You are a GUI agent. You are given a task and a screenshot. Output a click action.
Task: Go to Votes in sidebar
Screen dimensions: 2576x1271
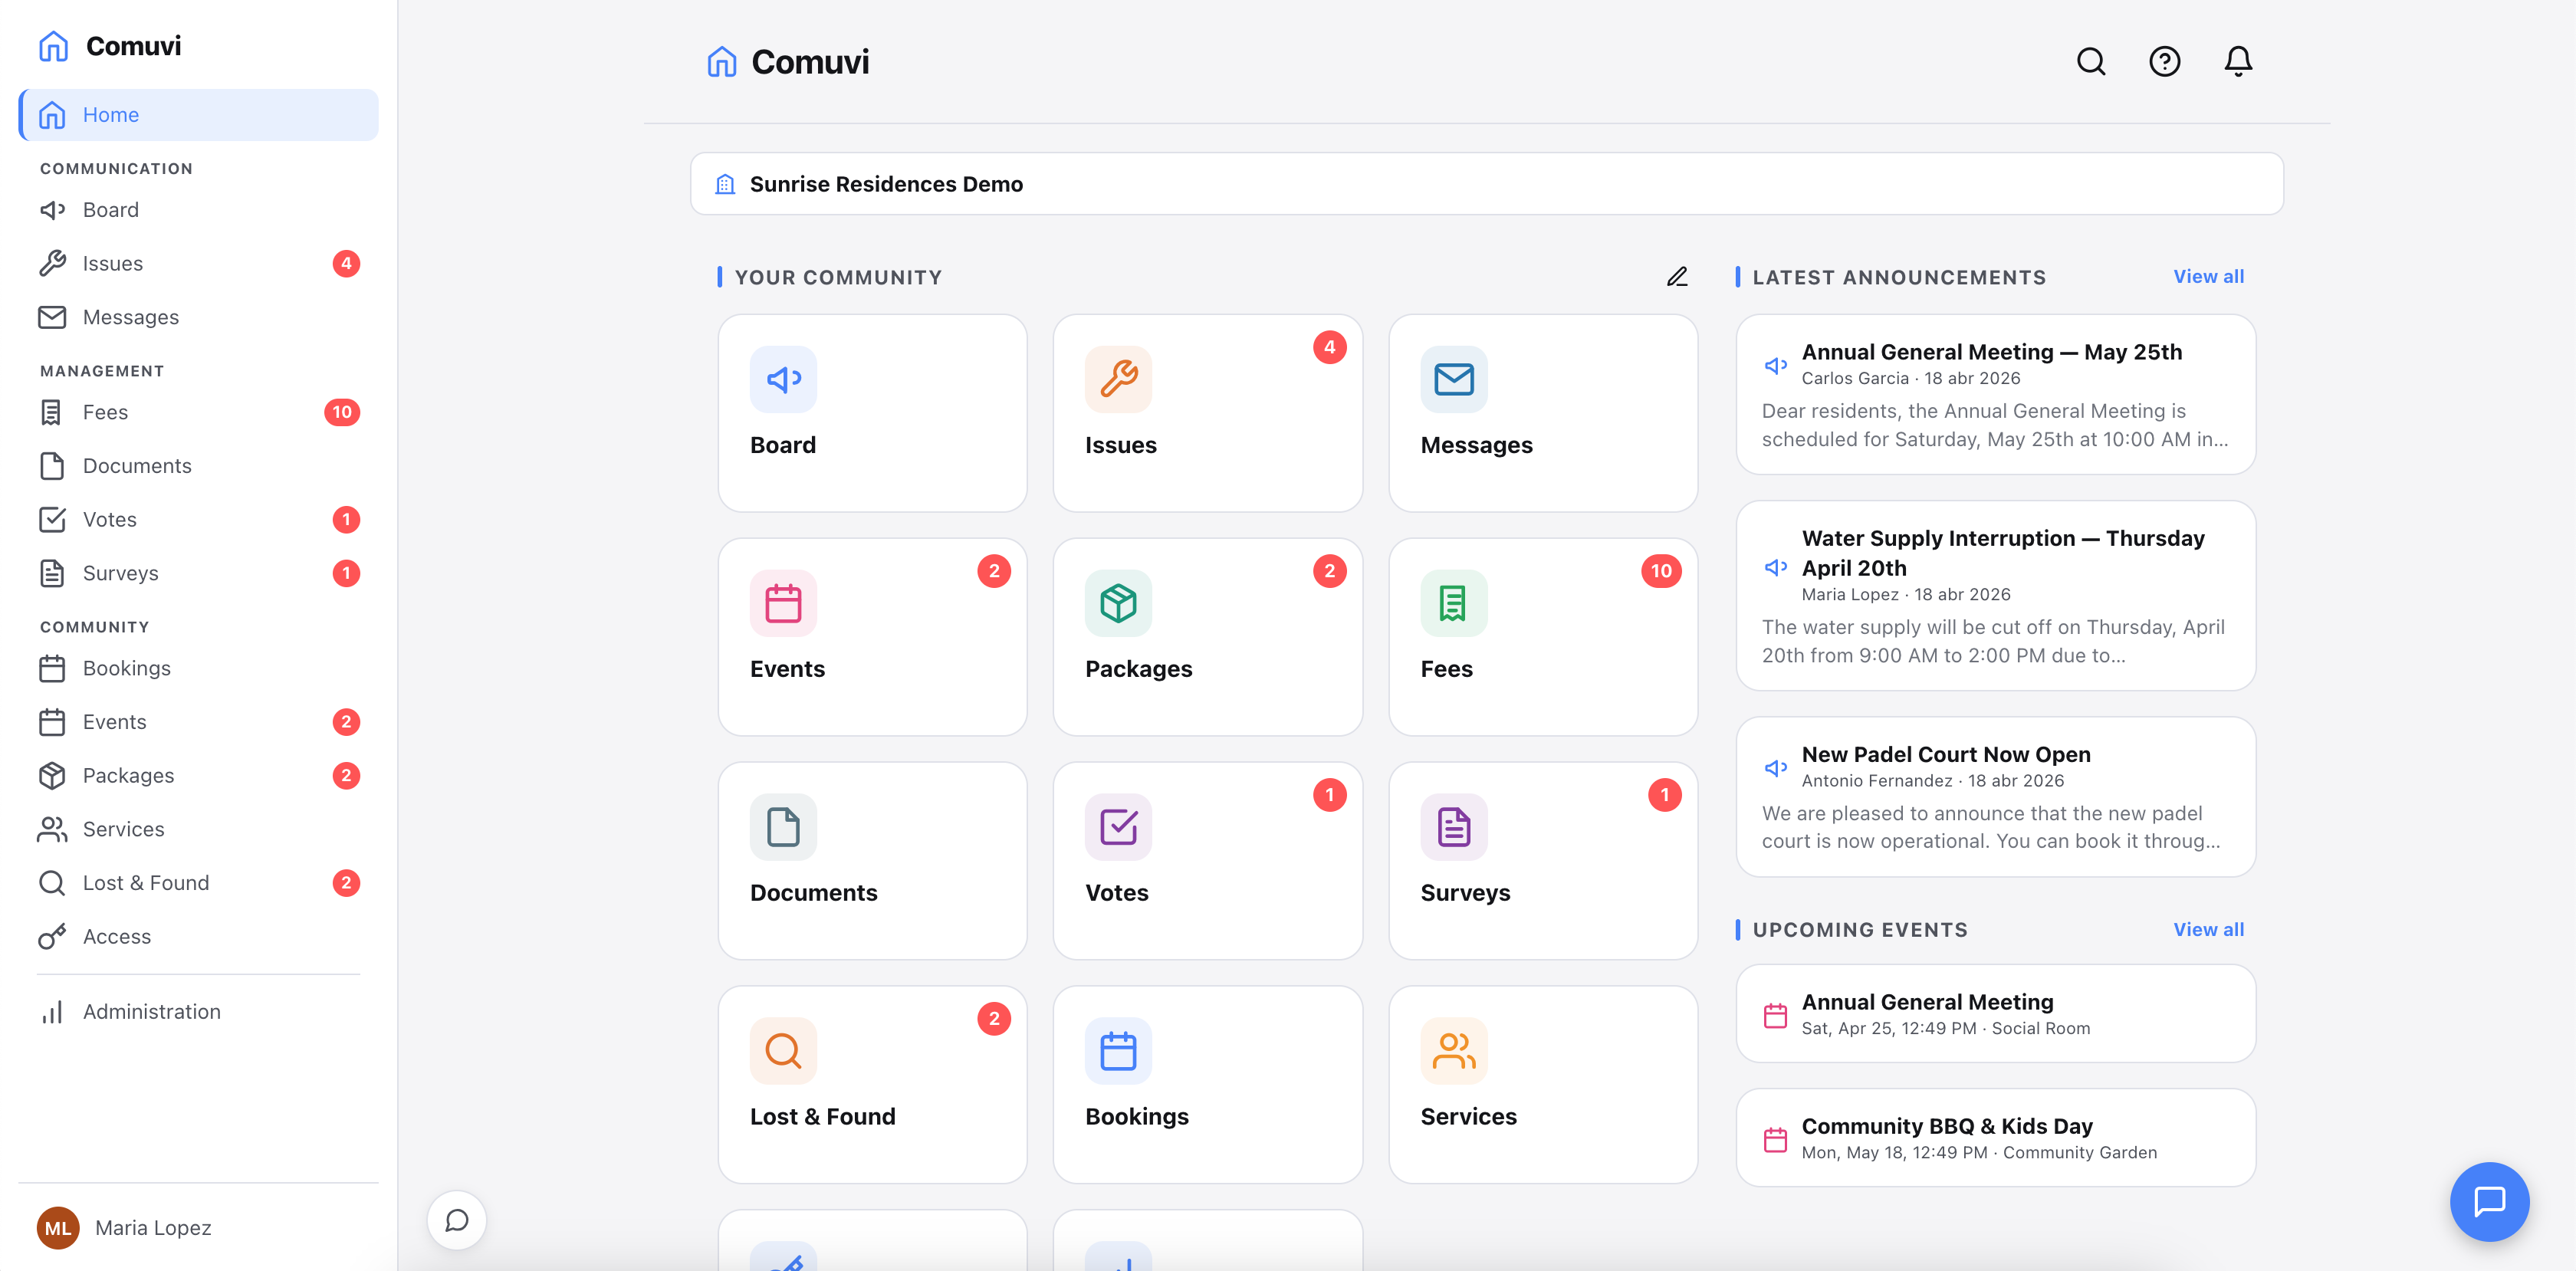tap(198, 519)
